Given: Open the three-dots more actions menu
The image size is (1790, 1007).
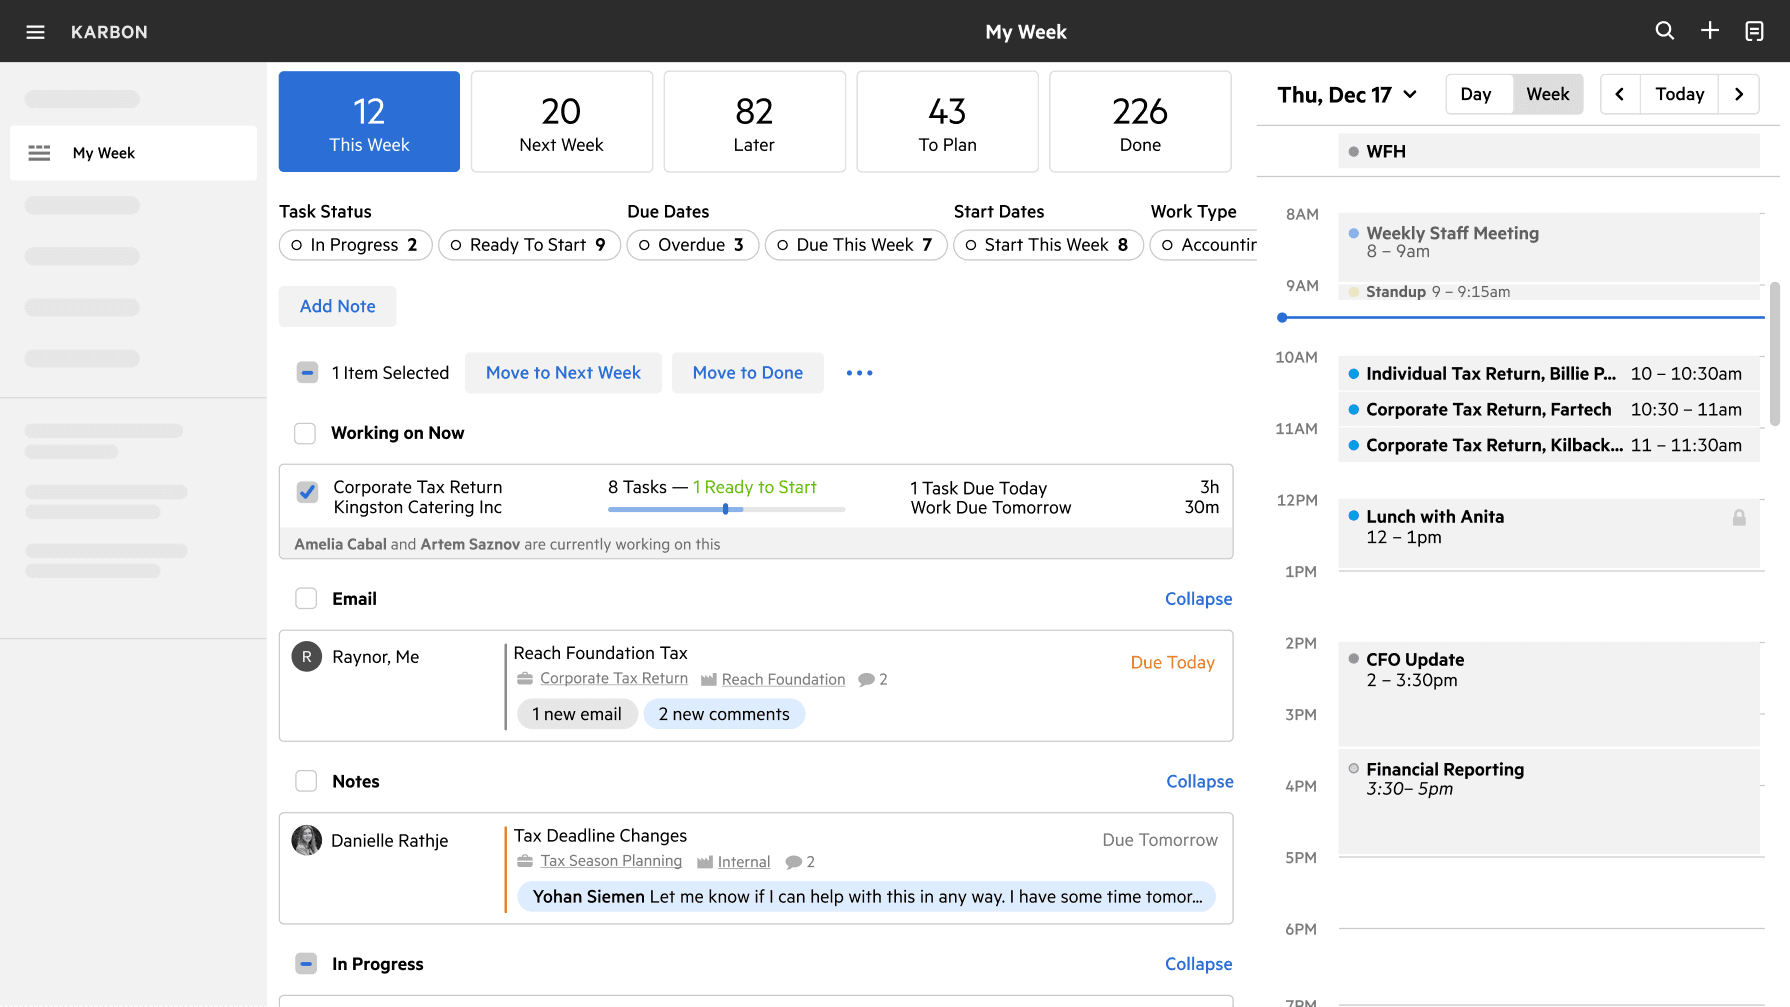Looking at the screenshot, I should click(x=859, y=373).
